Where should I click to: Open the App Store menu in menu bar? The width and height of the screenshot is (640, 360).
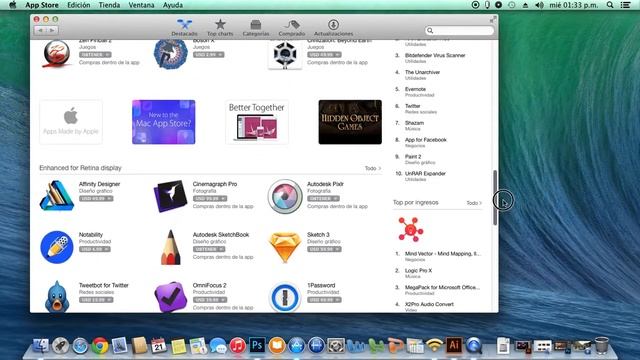[x=42, y=5]
